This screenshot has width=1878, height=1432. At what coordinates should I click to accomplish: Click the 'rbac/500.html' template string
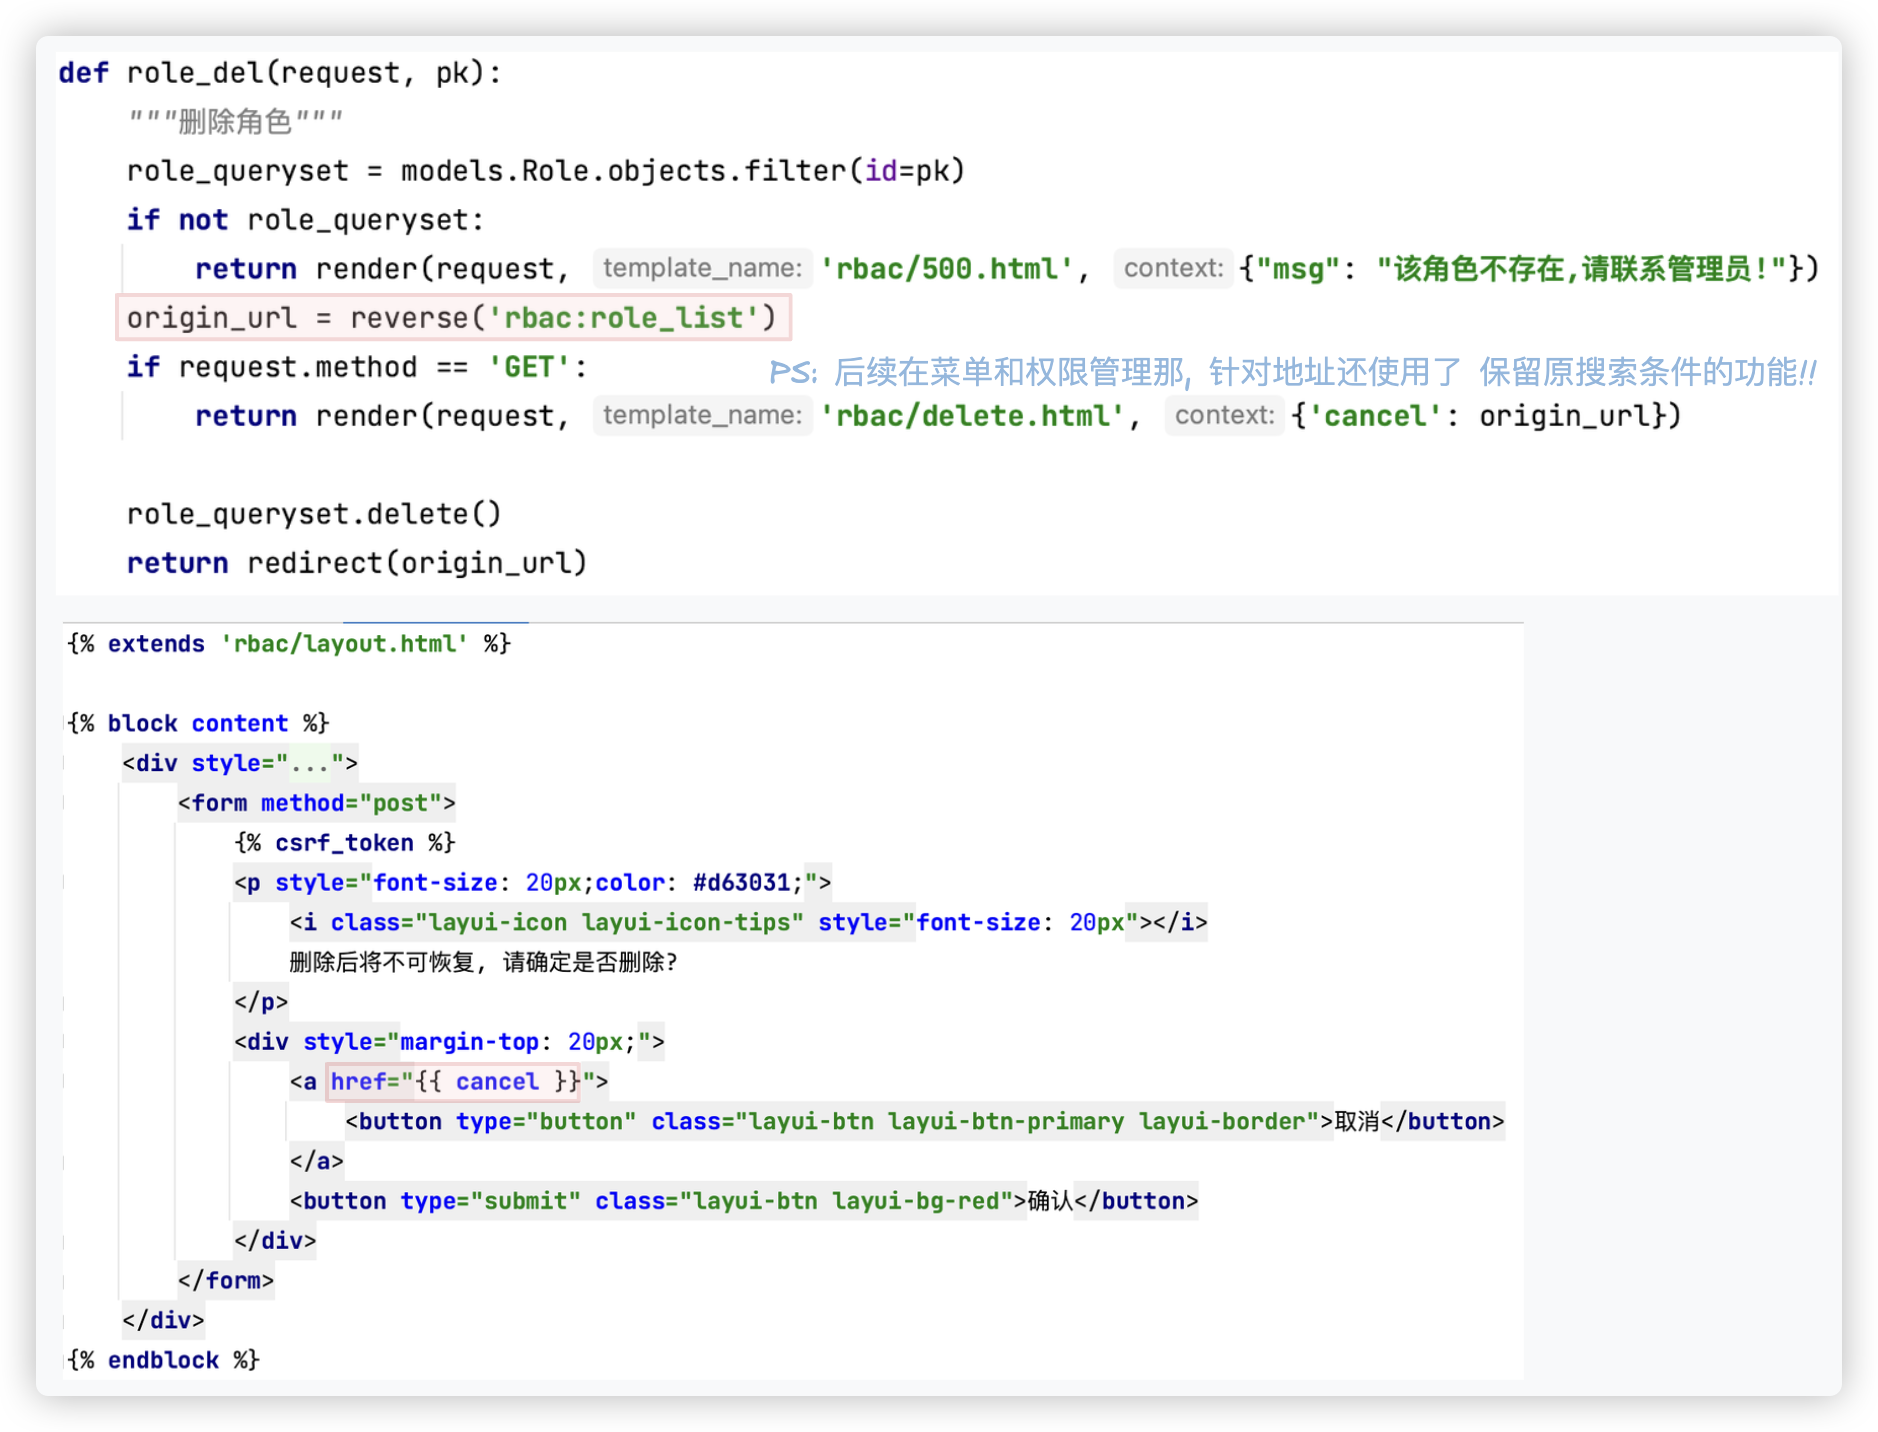[946, 269]
